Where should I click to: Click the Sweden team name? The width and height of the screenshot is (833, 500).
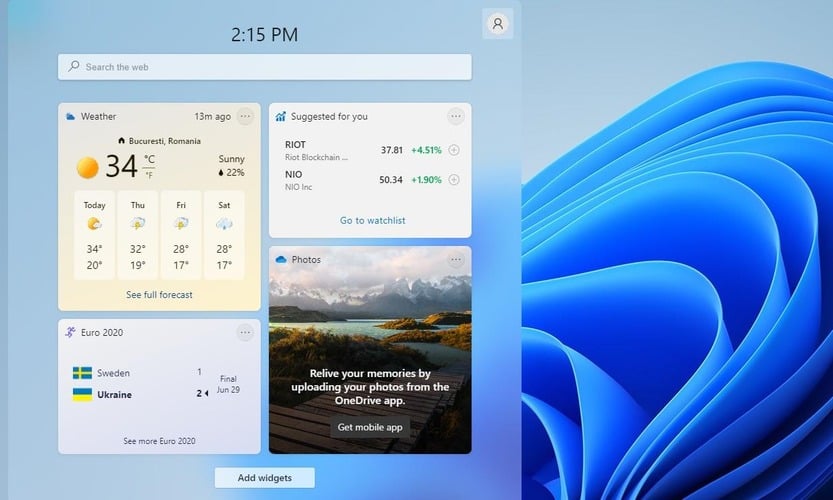click(x=113, y=373)
